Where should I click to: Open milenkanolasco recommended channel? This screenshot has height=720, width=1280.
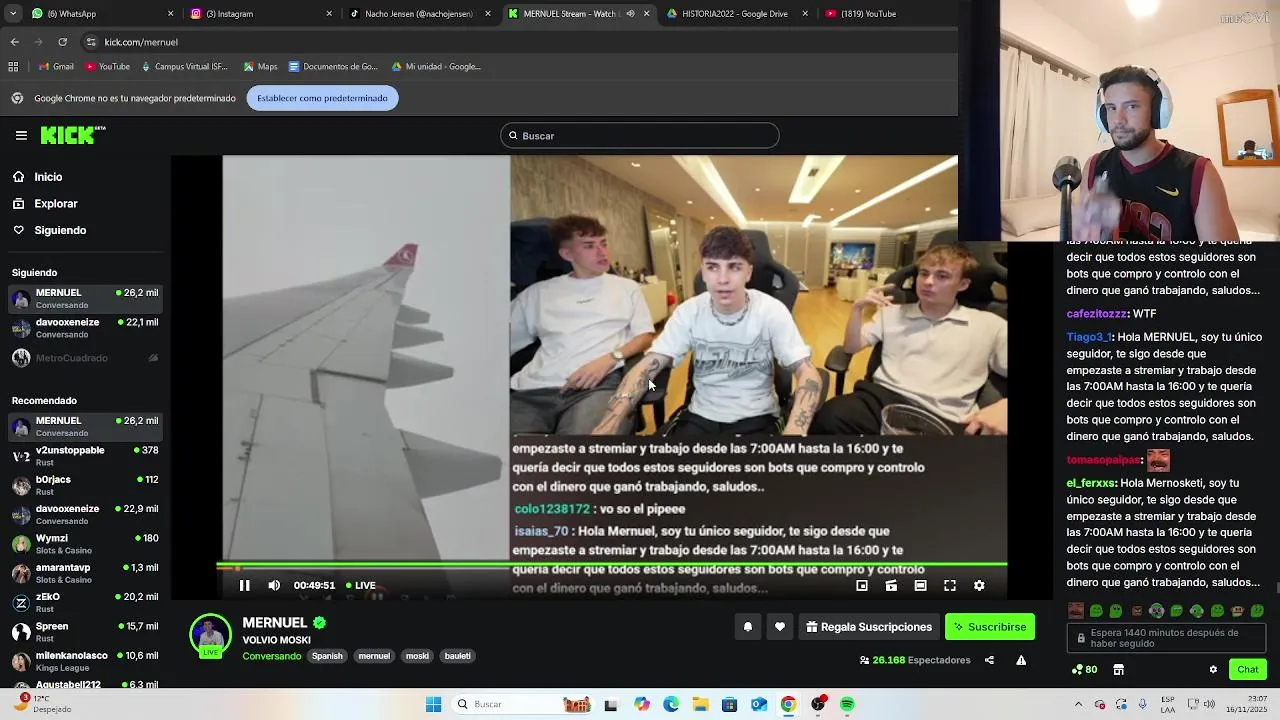pyautogui.click(x=85, y=661)
